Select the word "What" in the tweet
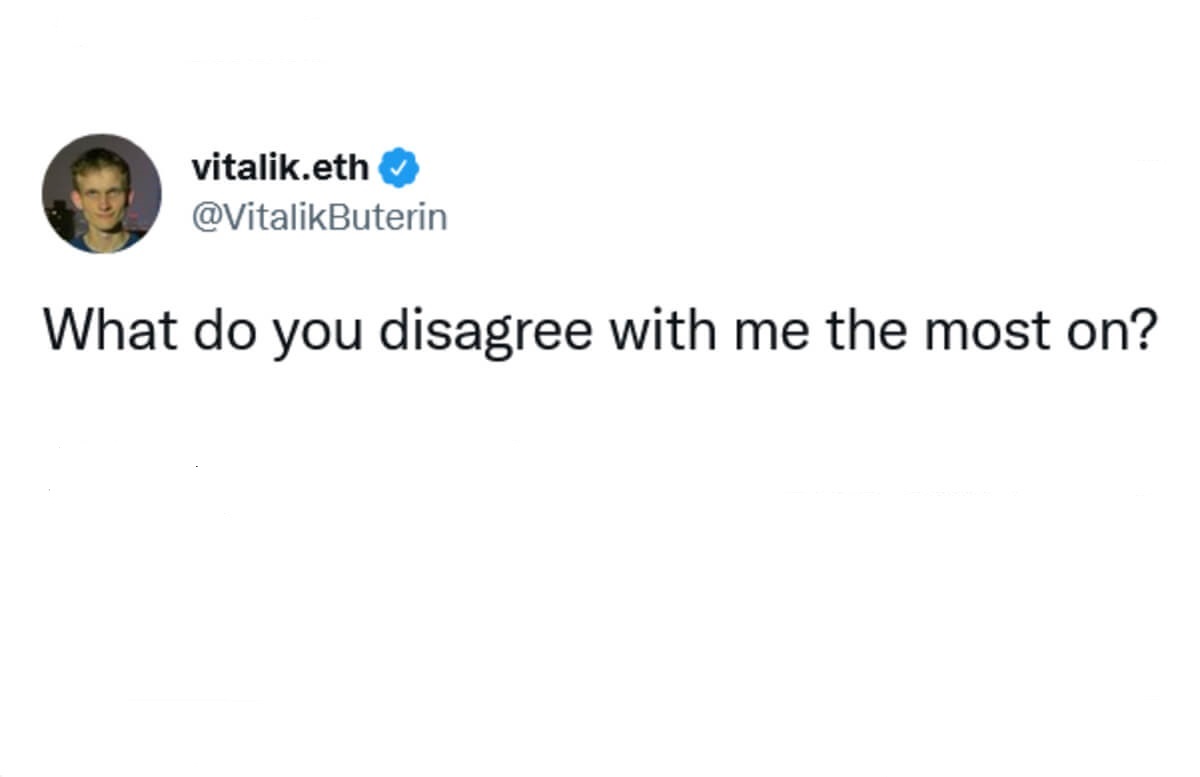The height and width of the screenshot is (777, 1200). pos(108,330)
